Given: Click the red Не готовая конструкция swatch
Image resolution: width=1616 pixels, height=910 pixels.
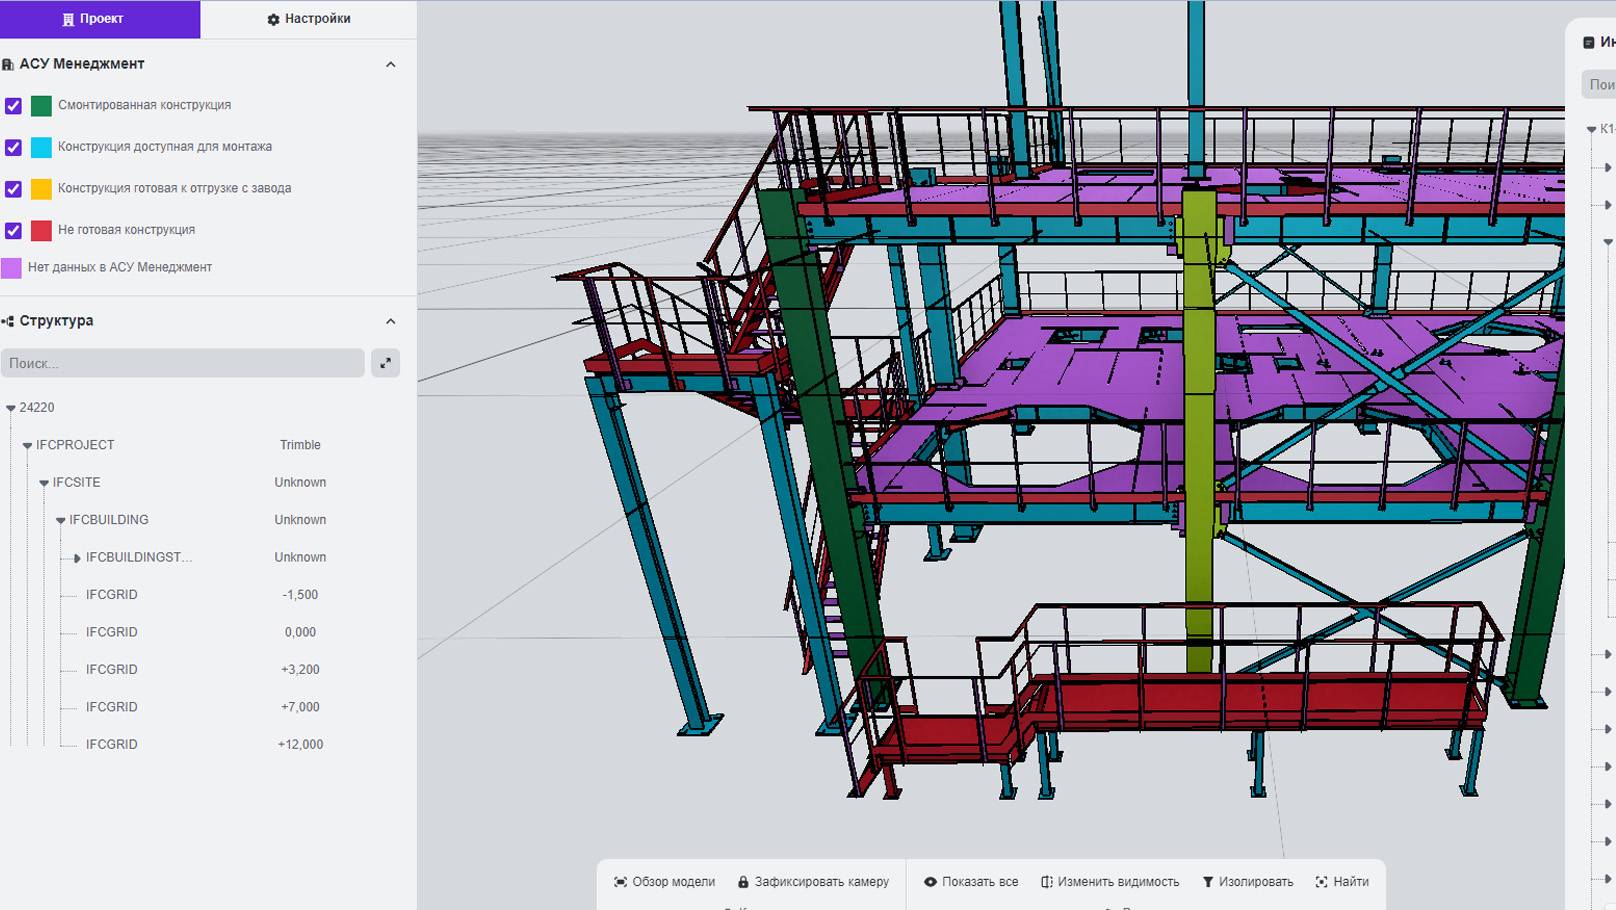Looking at the screenshot, I should point(41,230).
